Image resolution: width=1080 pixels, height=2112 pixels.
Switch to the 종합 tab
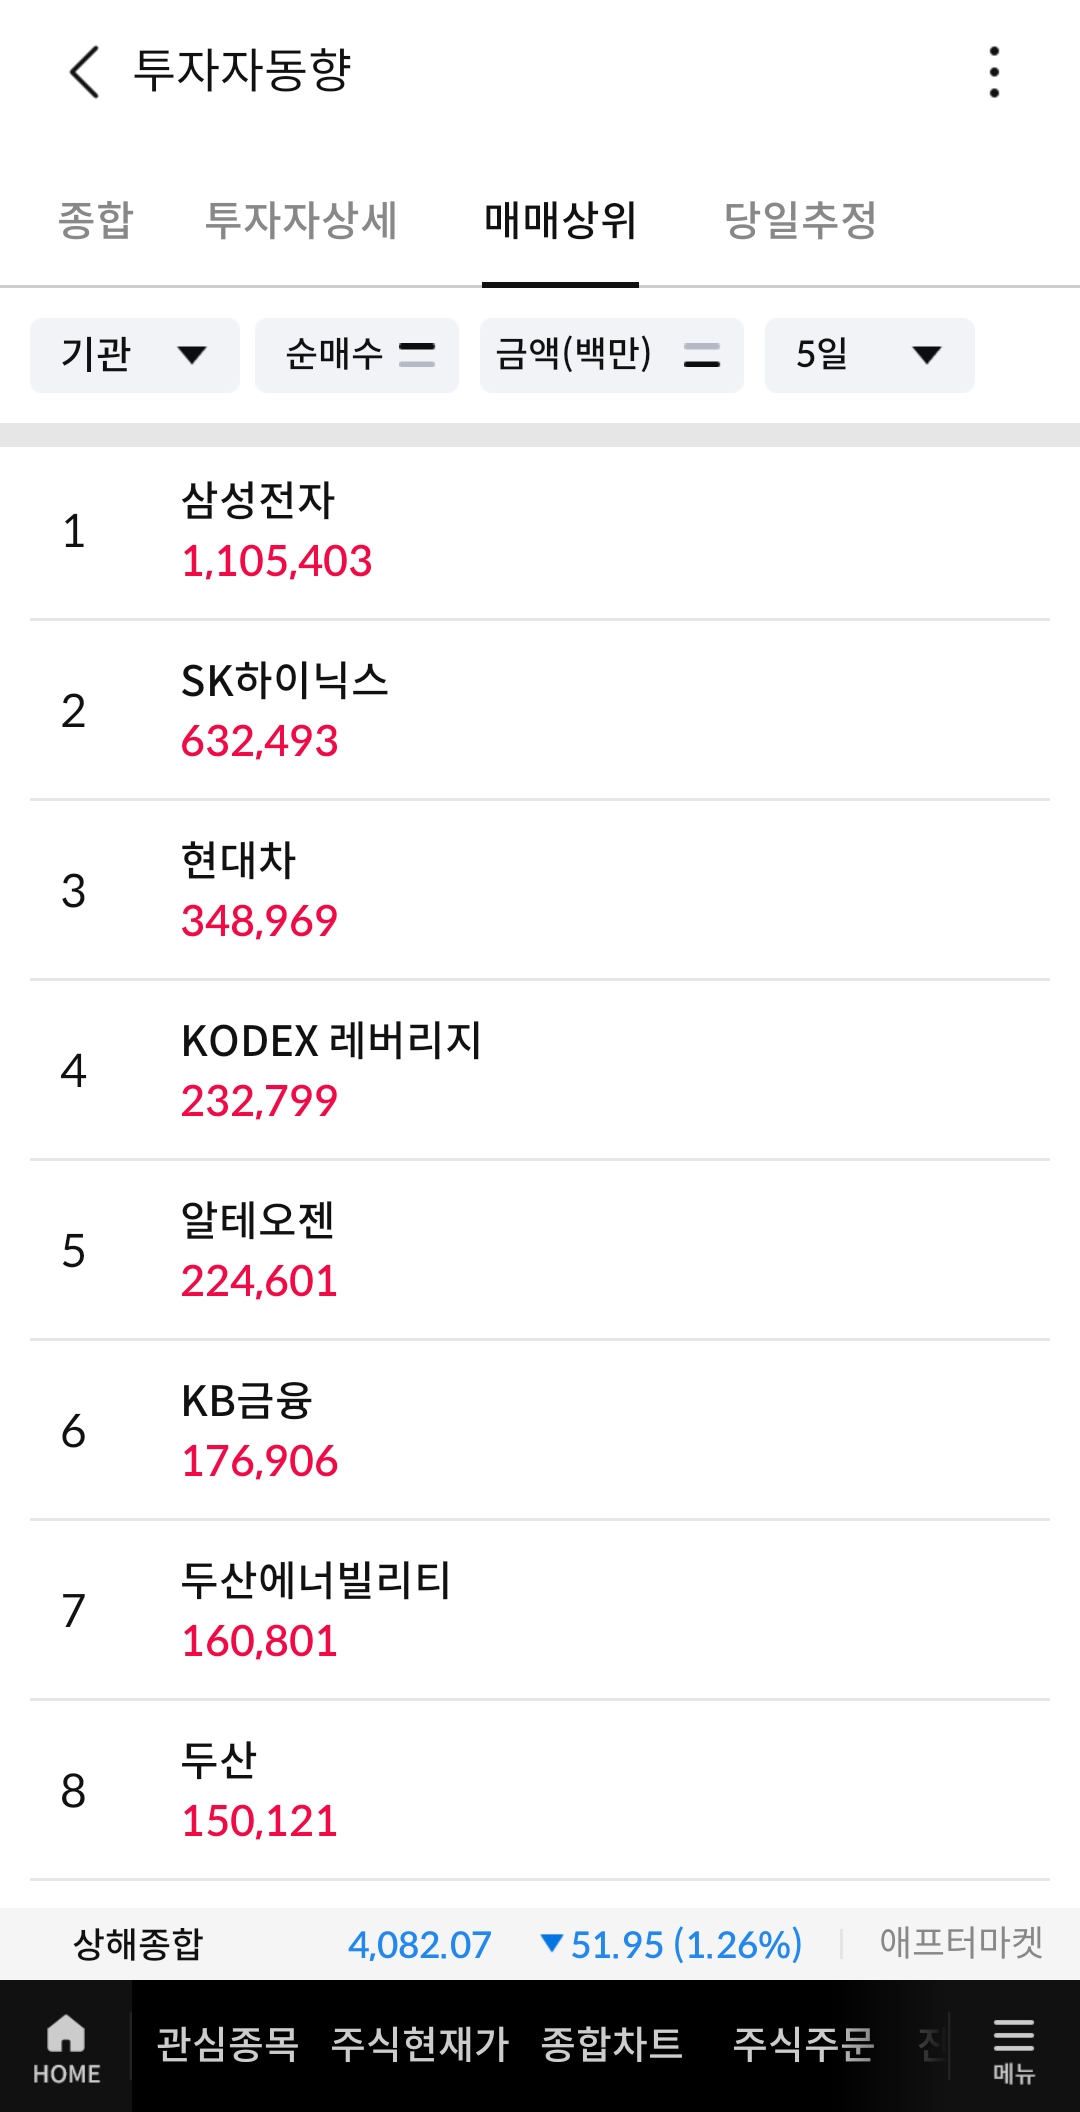[x=96, y=220]
